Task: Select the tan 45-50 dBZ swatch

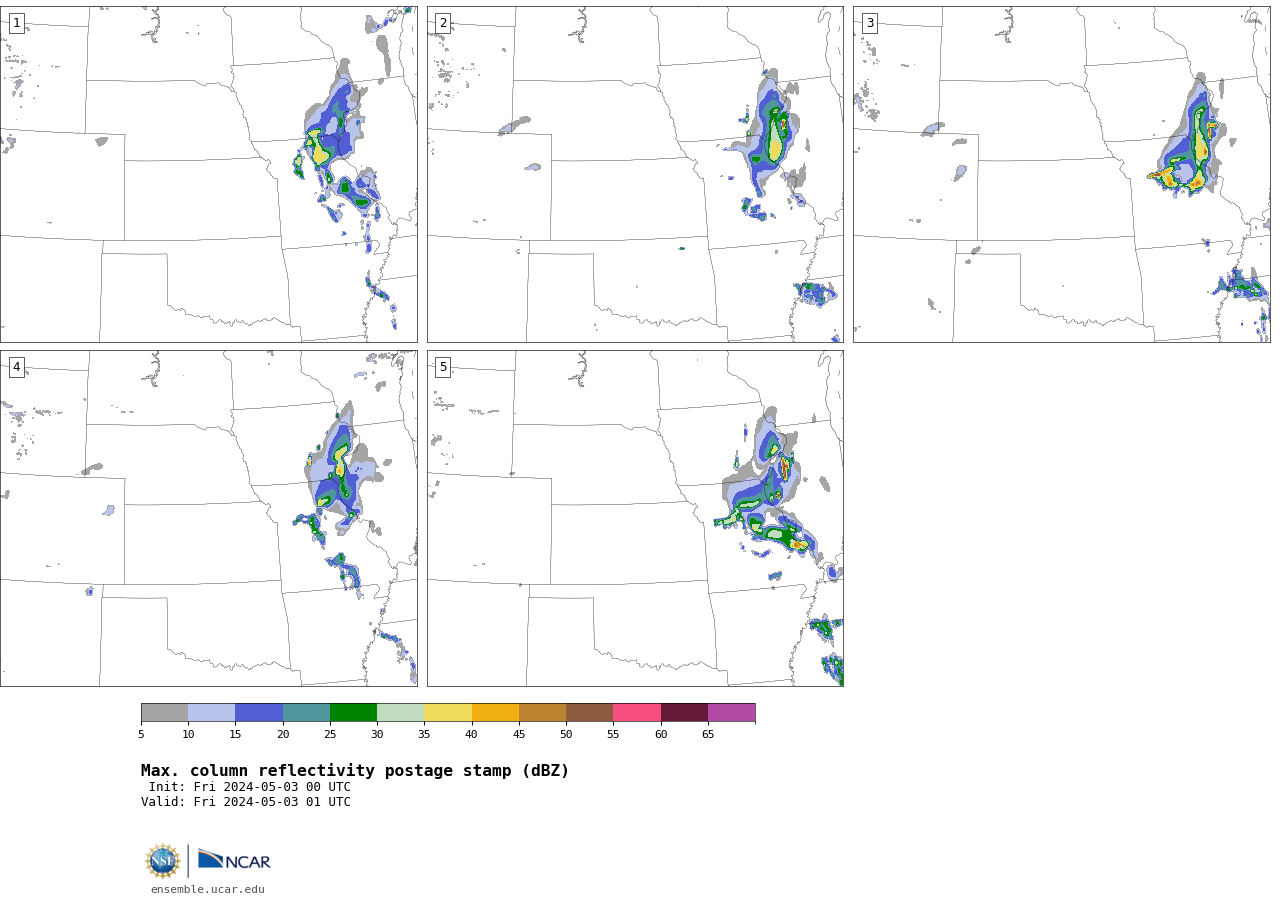Action: point(542,712)
